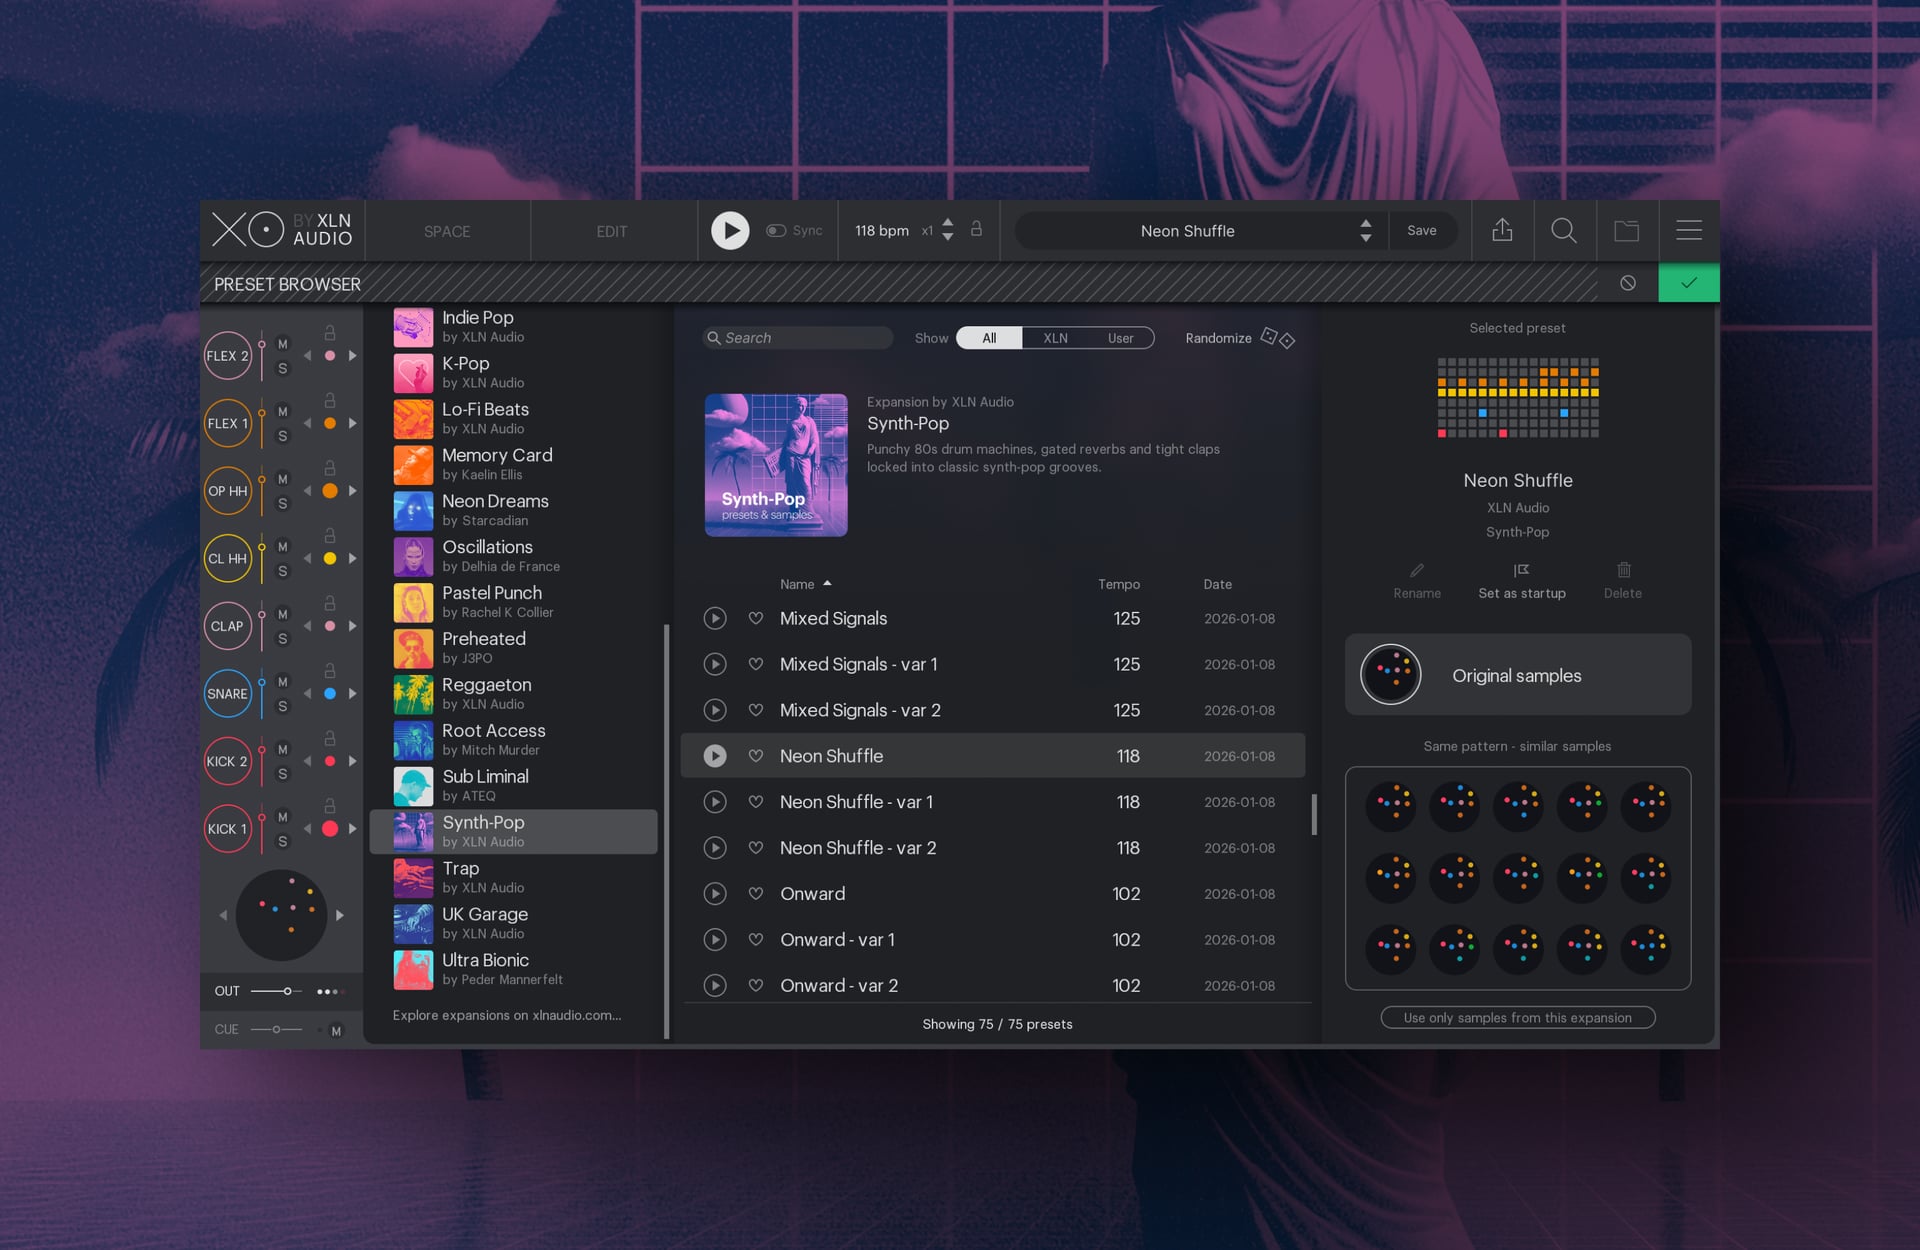Viewport: 1920px width, 1250px height.
Task: Confirm with the green checkmark button
Action: click(x=1688, y=283)
